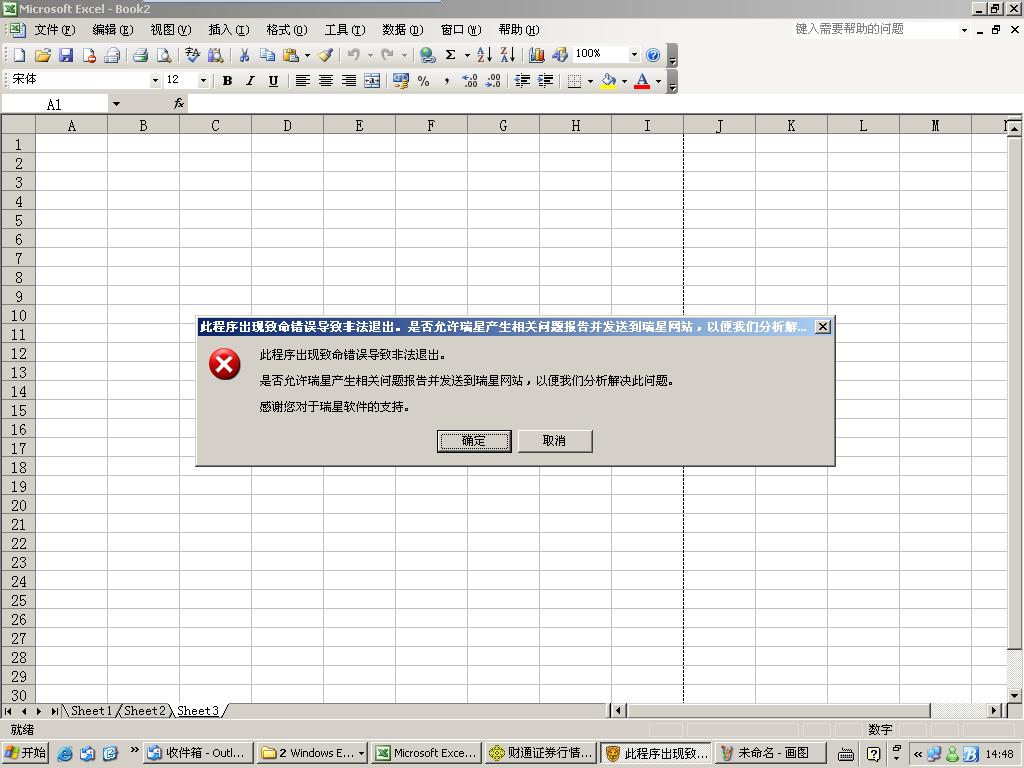Screen dimensions: 1024x768
Task: Switch to the Sheet2 tab
Action: [x=144, y=711]
